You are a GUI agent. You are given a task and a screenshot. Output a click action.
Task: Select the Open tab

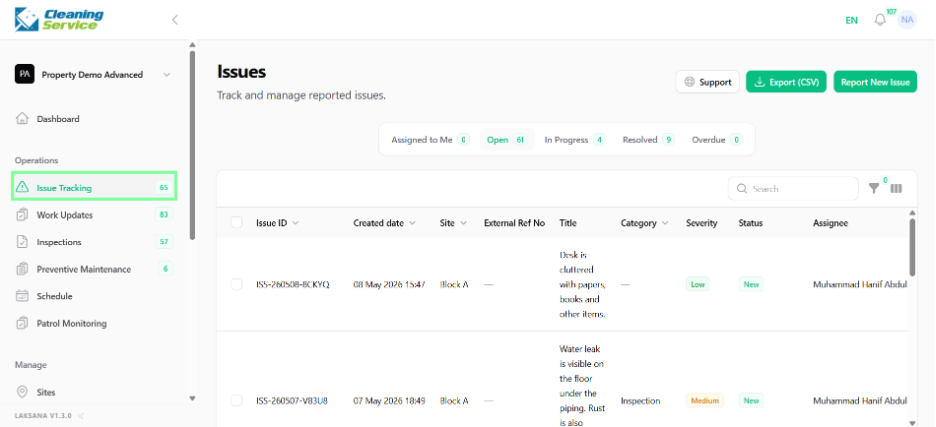(x=506, y=140)
